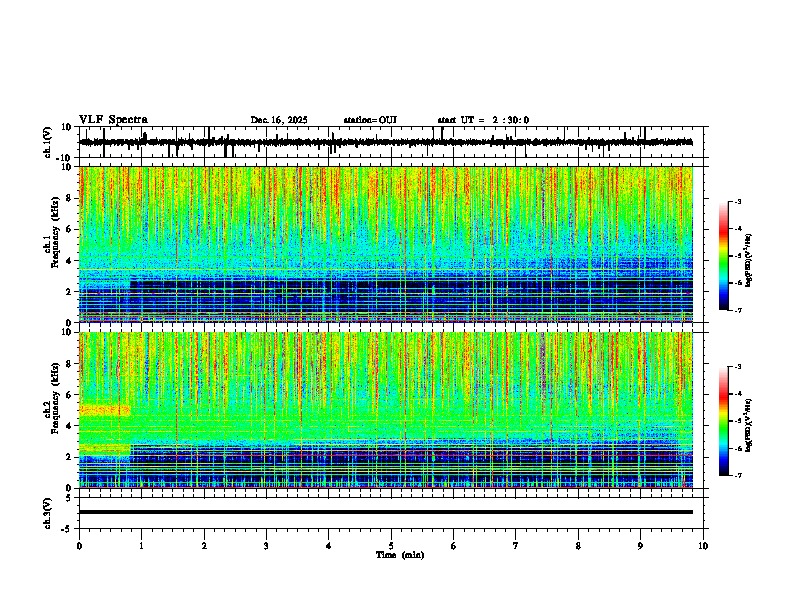Click the thick black ch.3(V) trace line

386,512
